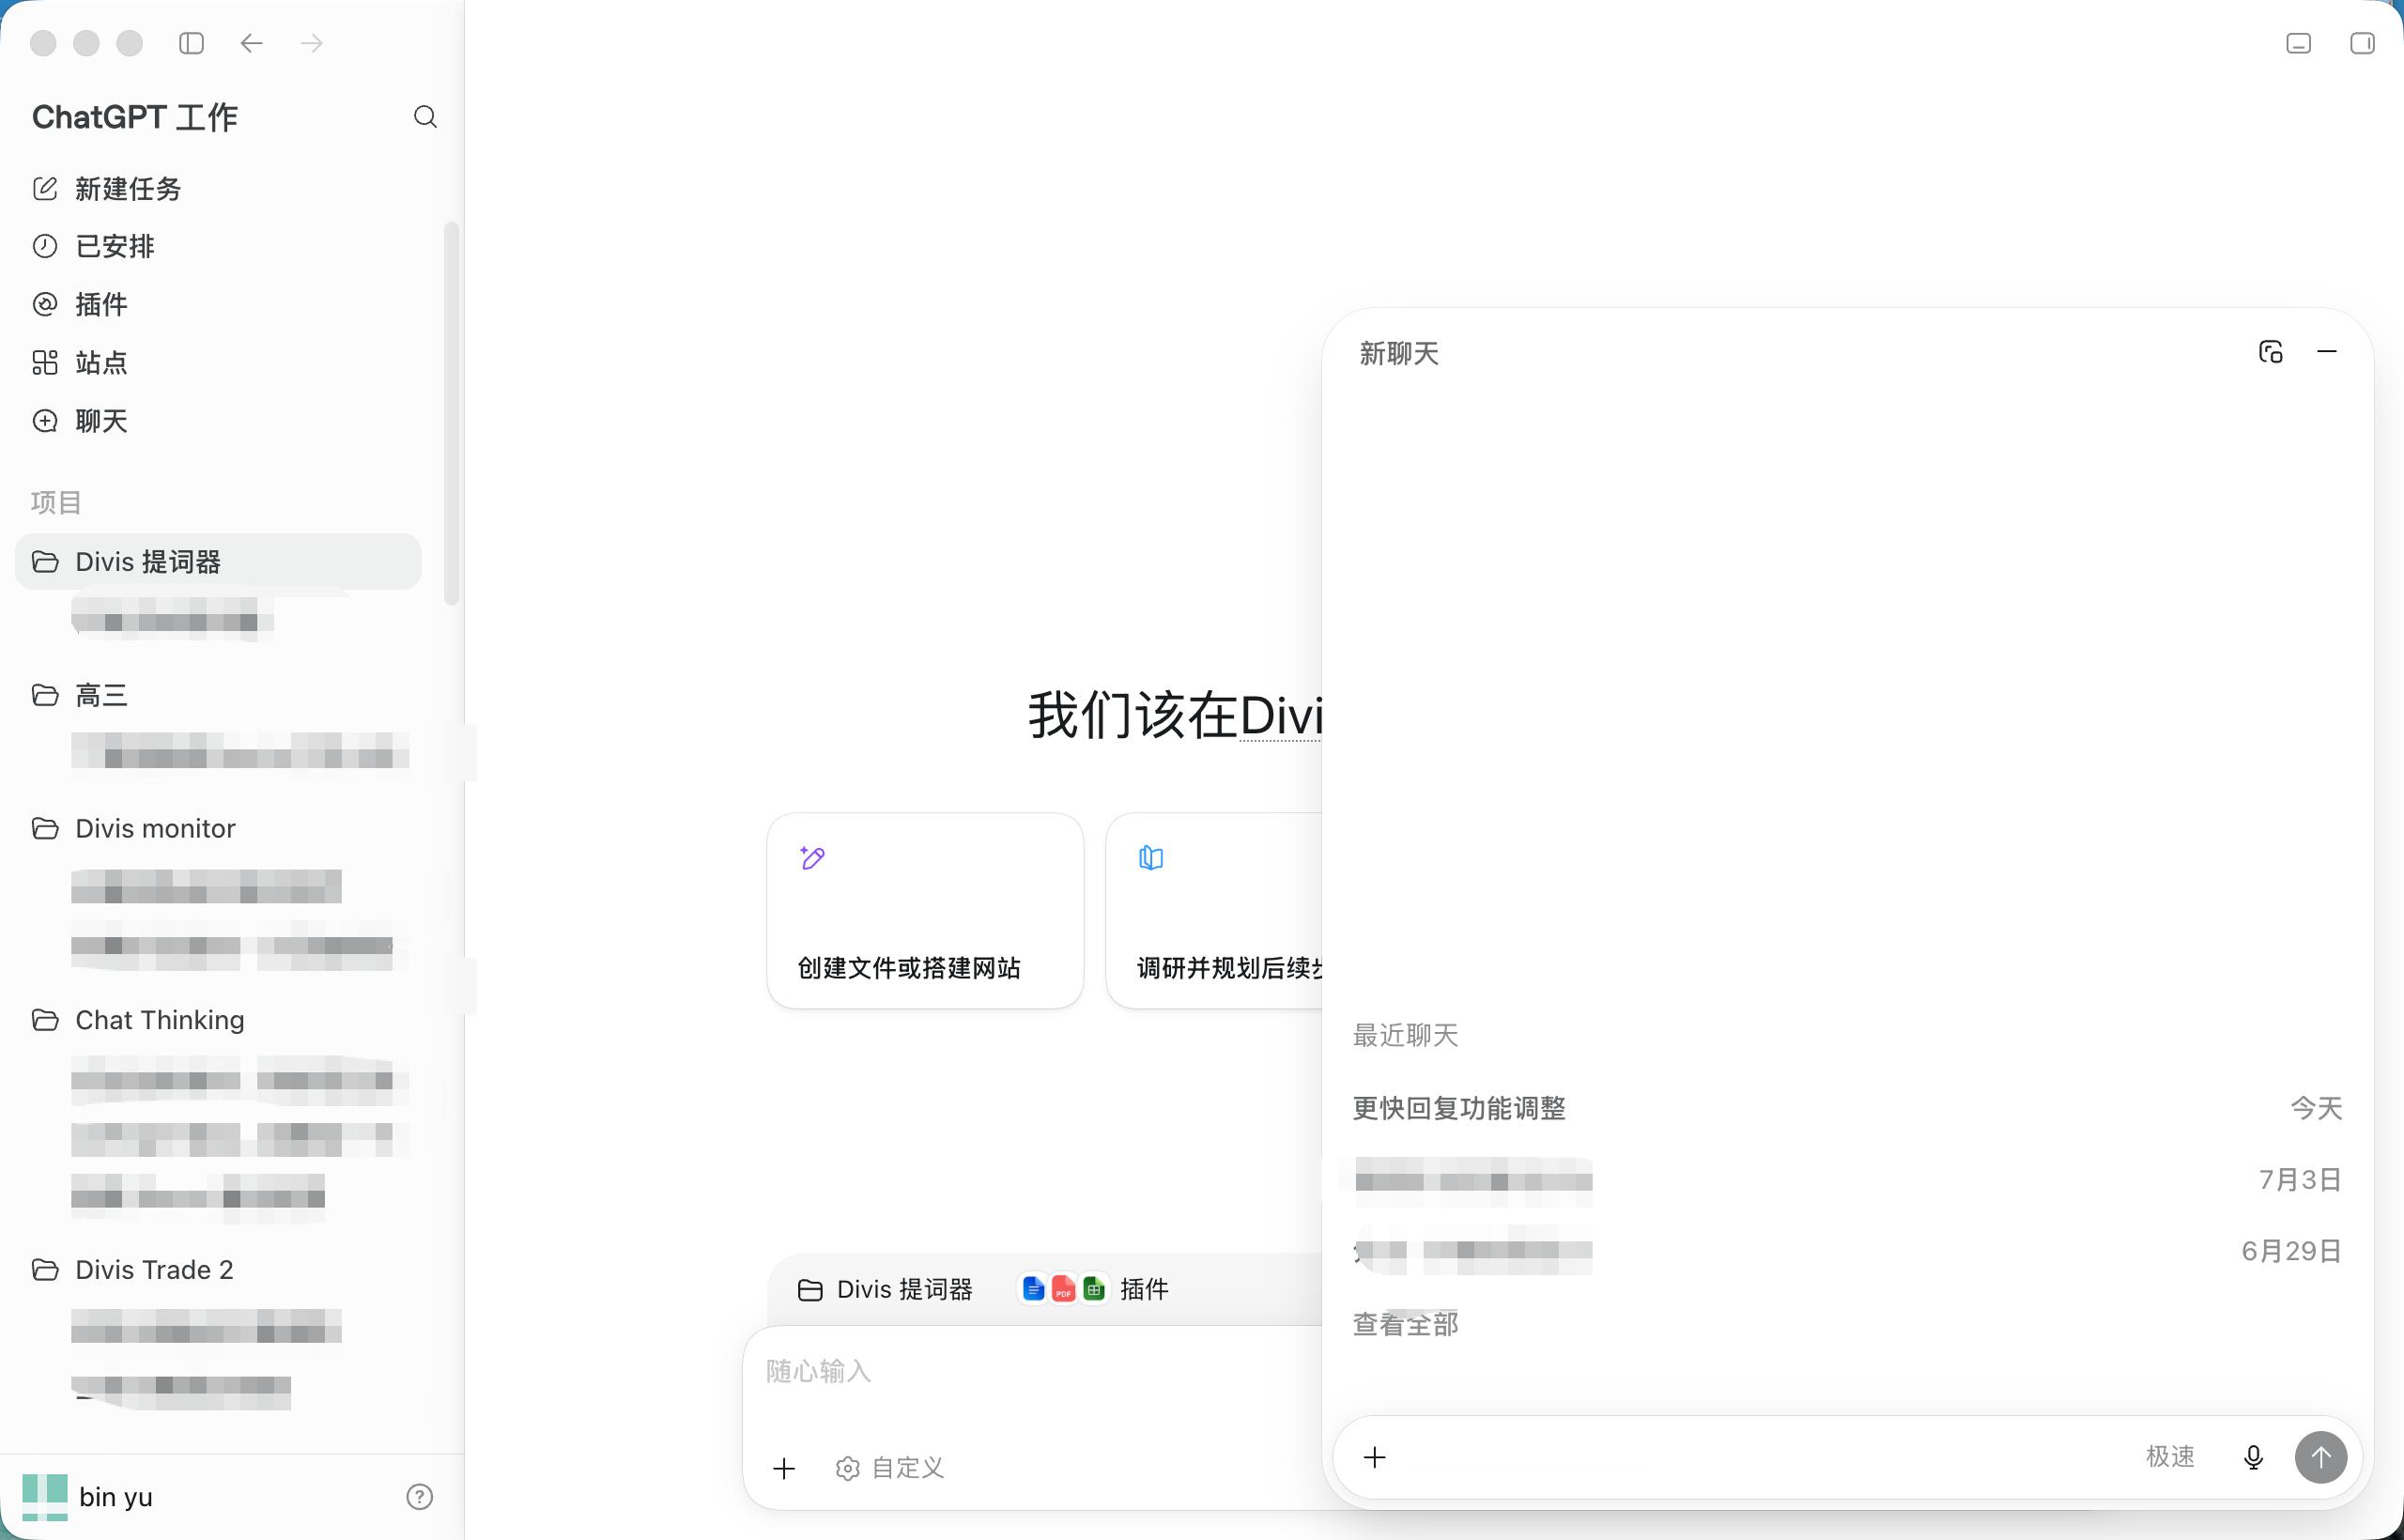Select the Divis 提词器 project
This screenshot has width=2404, height=1540.
(219, 561)
